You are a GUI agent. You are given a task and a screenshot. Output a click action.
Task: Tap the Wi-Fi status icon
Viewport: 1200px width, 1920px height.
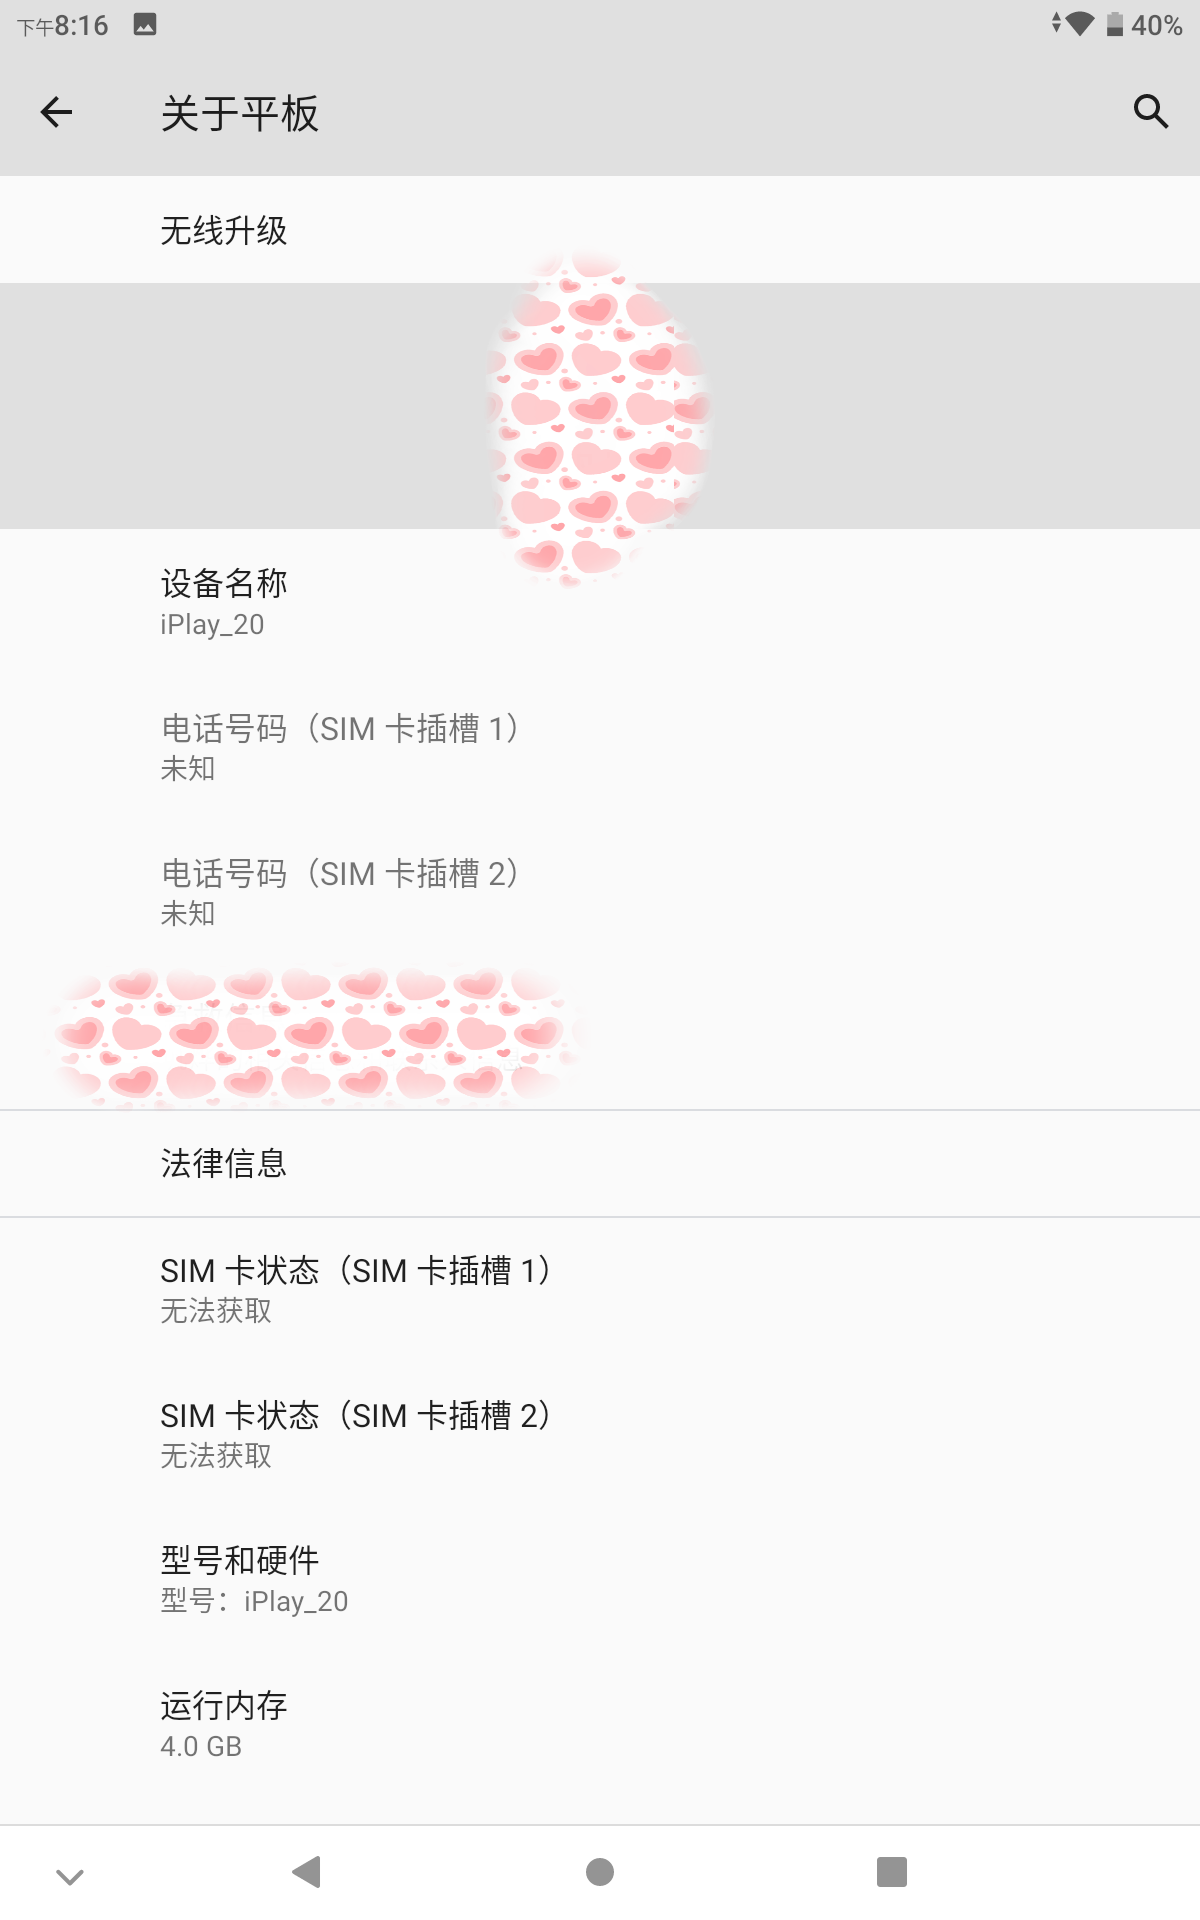coord(1078,24)
